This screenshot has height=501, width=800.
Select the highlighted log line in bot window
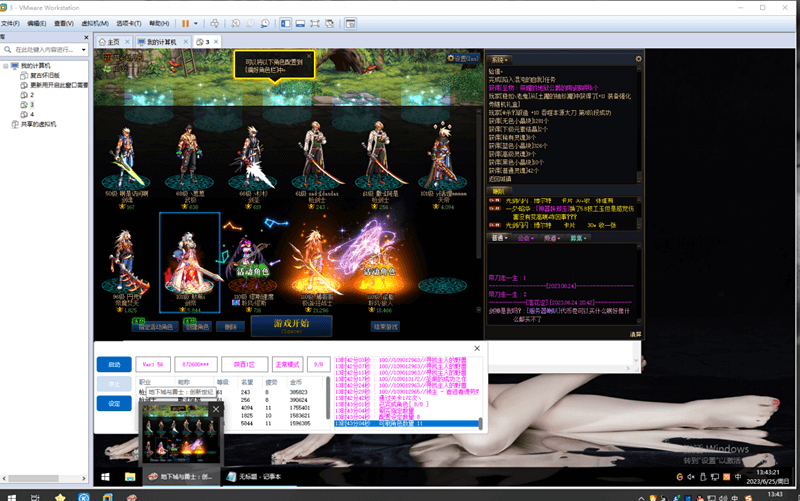click(x=406, y=423)
